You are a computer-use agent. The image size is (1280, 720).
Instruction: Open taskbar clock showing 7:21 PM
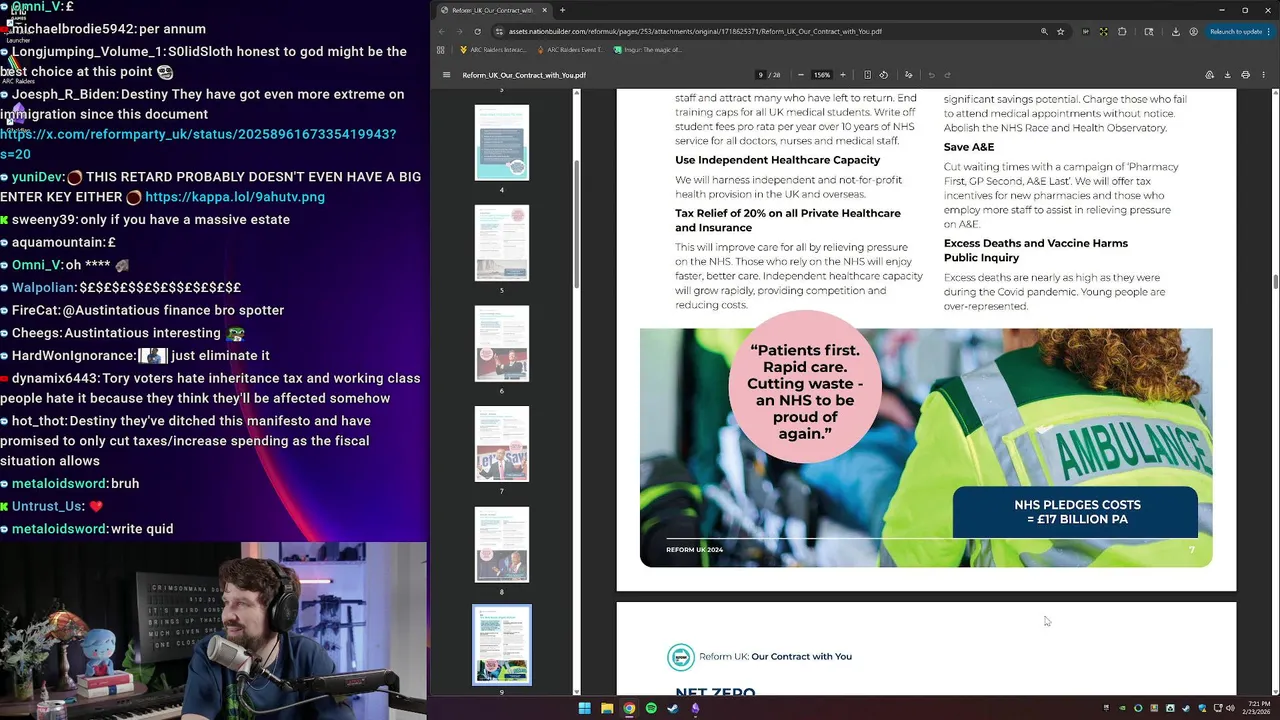point(1255,709)
